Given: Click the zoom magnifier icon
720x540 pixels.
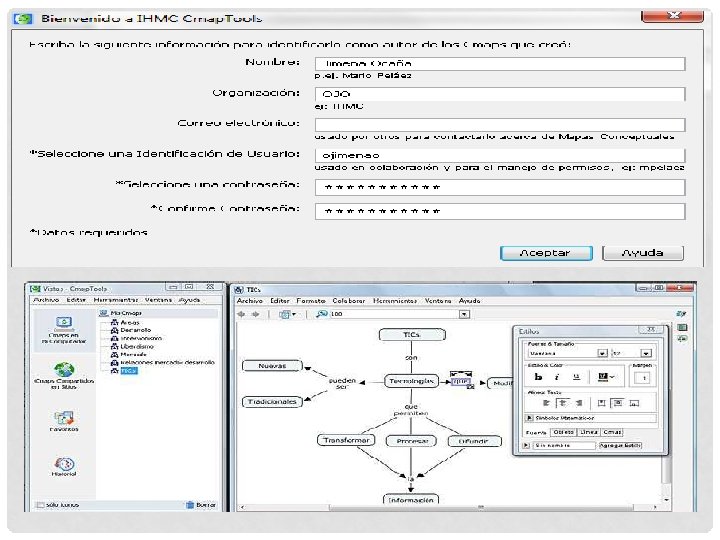Looking at the screenshot, I should pyautogui.click(x=322, y=314).
